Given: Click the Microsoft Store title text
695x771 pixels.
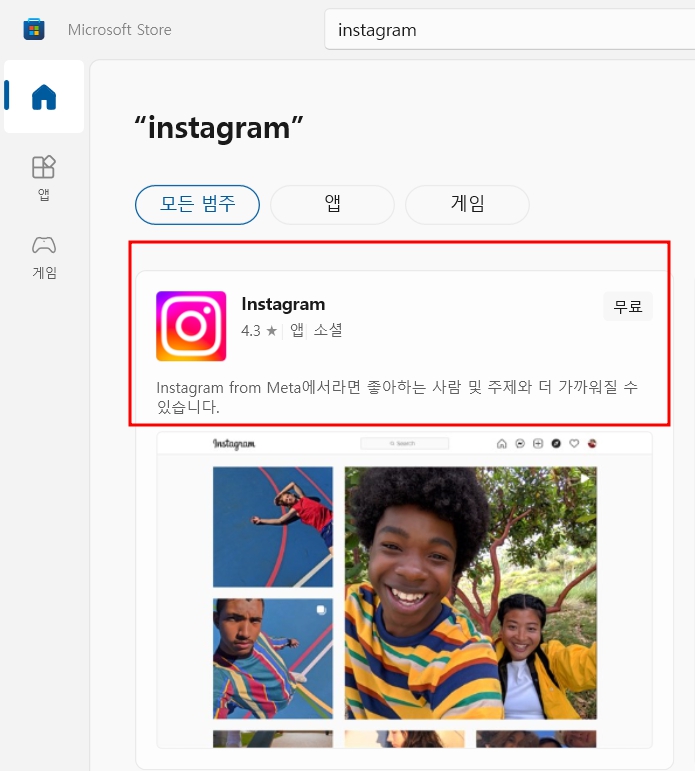Looking at the screenshot, I should point(120,30).
